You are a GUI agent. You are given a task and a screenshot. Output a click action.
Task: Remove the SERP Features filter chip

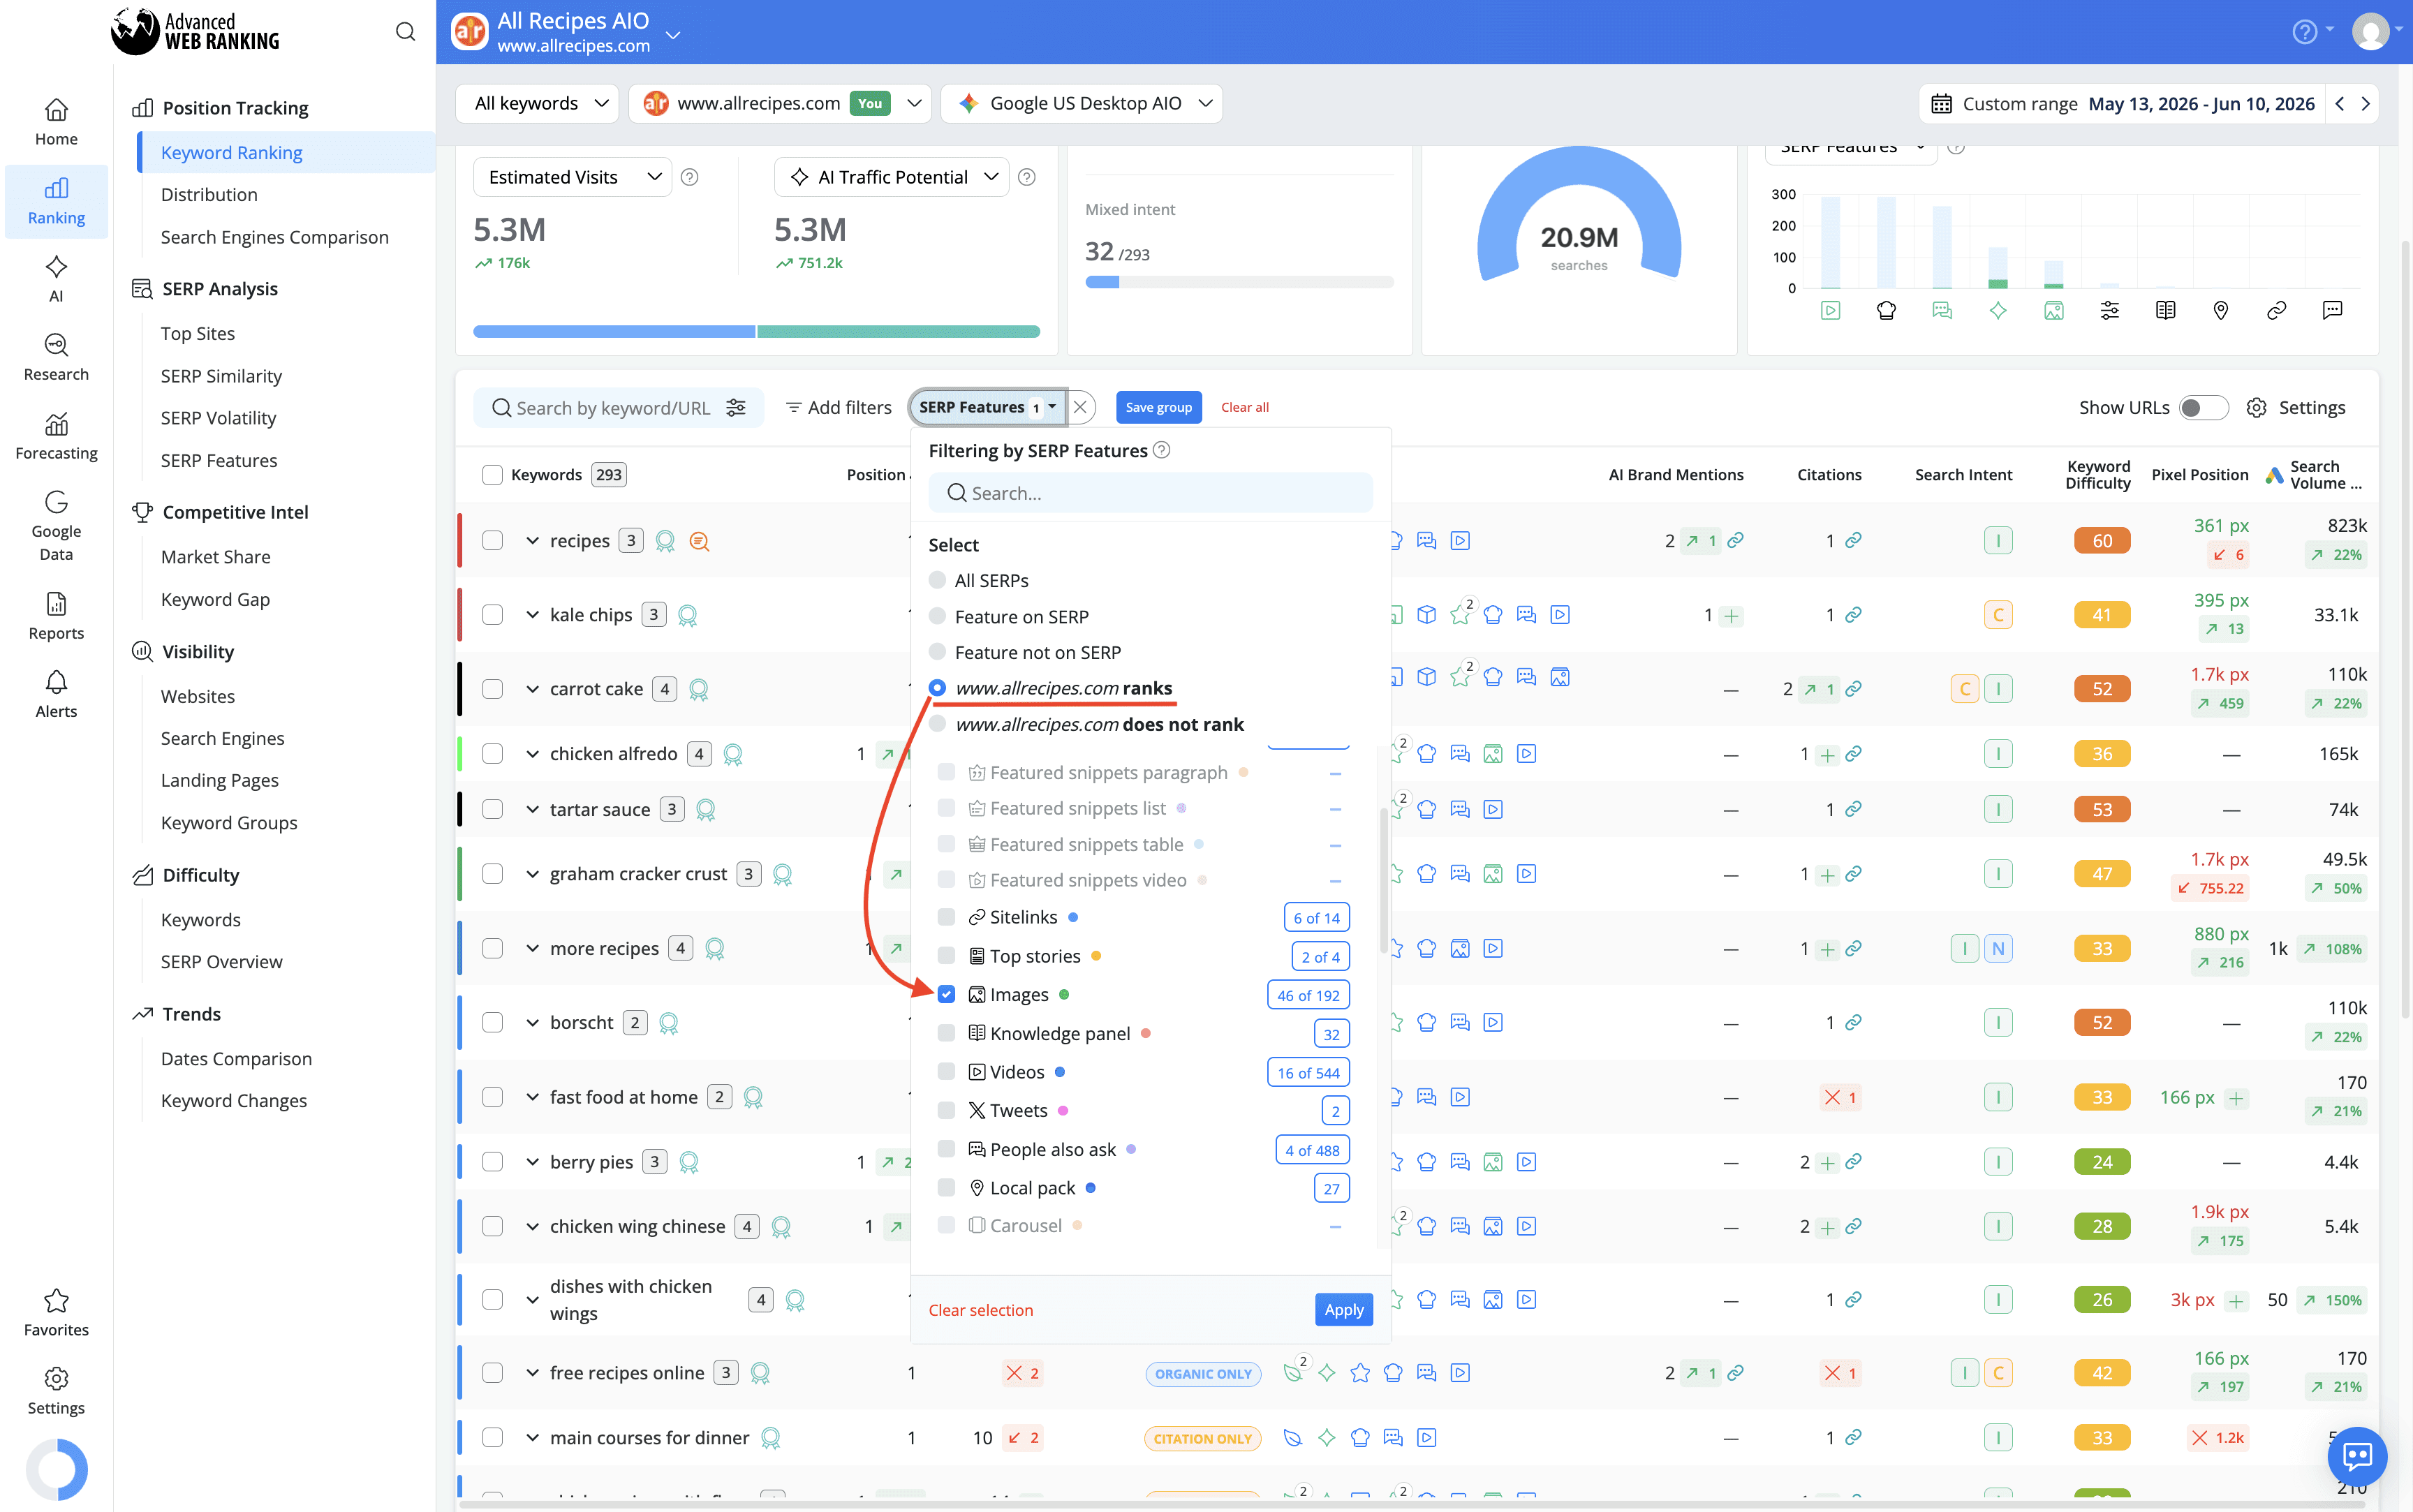tap(1080, 407)
